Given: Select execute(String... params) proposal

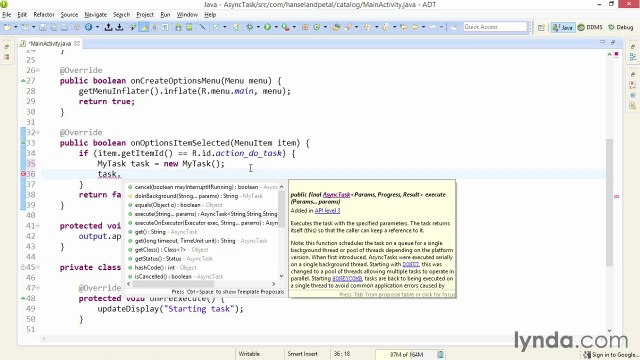Looking at the screenshot, I should tap(202, 214).
